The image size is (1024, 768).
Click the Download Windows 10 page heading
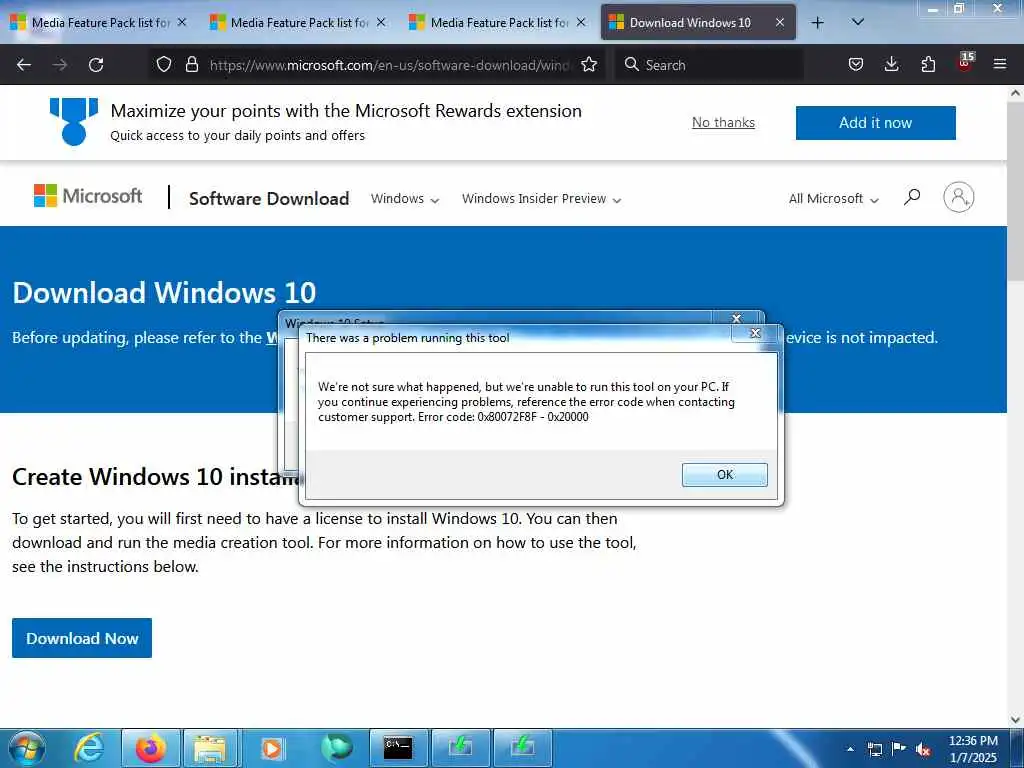coord(164,293)
